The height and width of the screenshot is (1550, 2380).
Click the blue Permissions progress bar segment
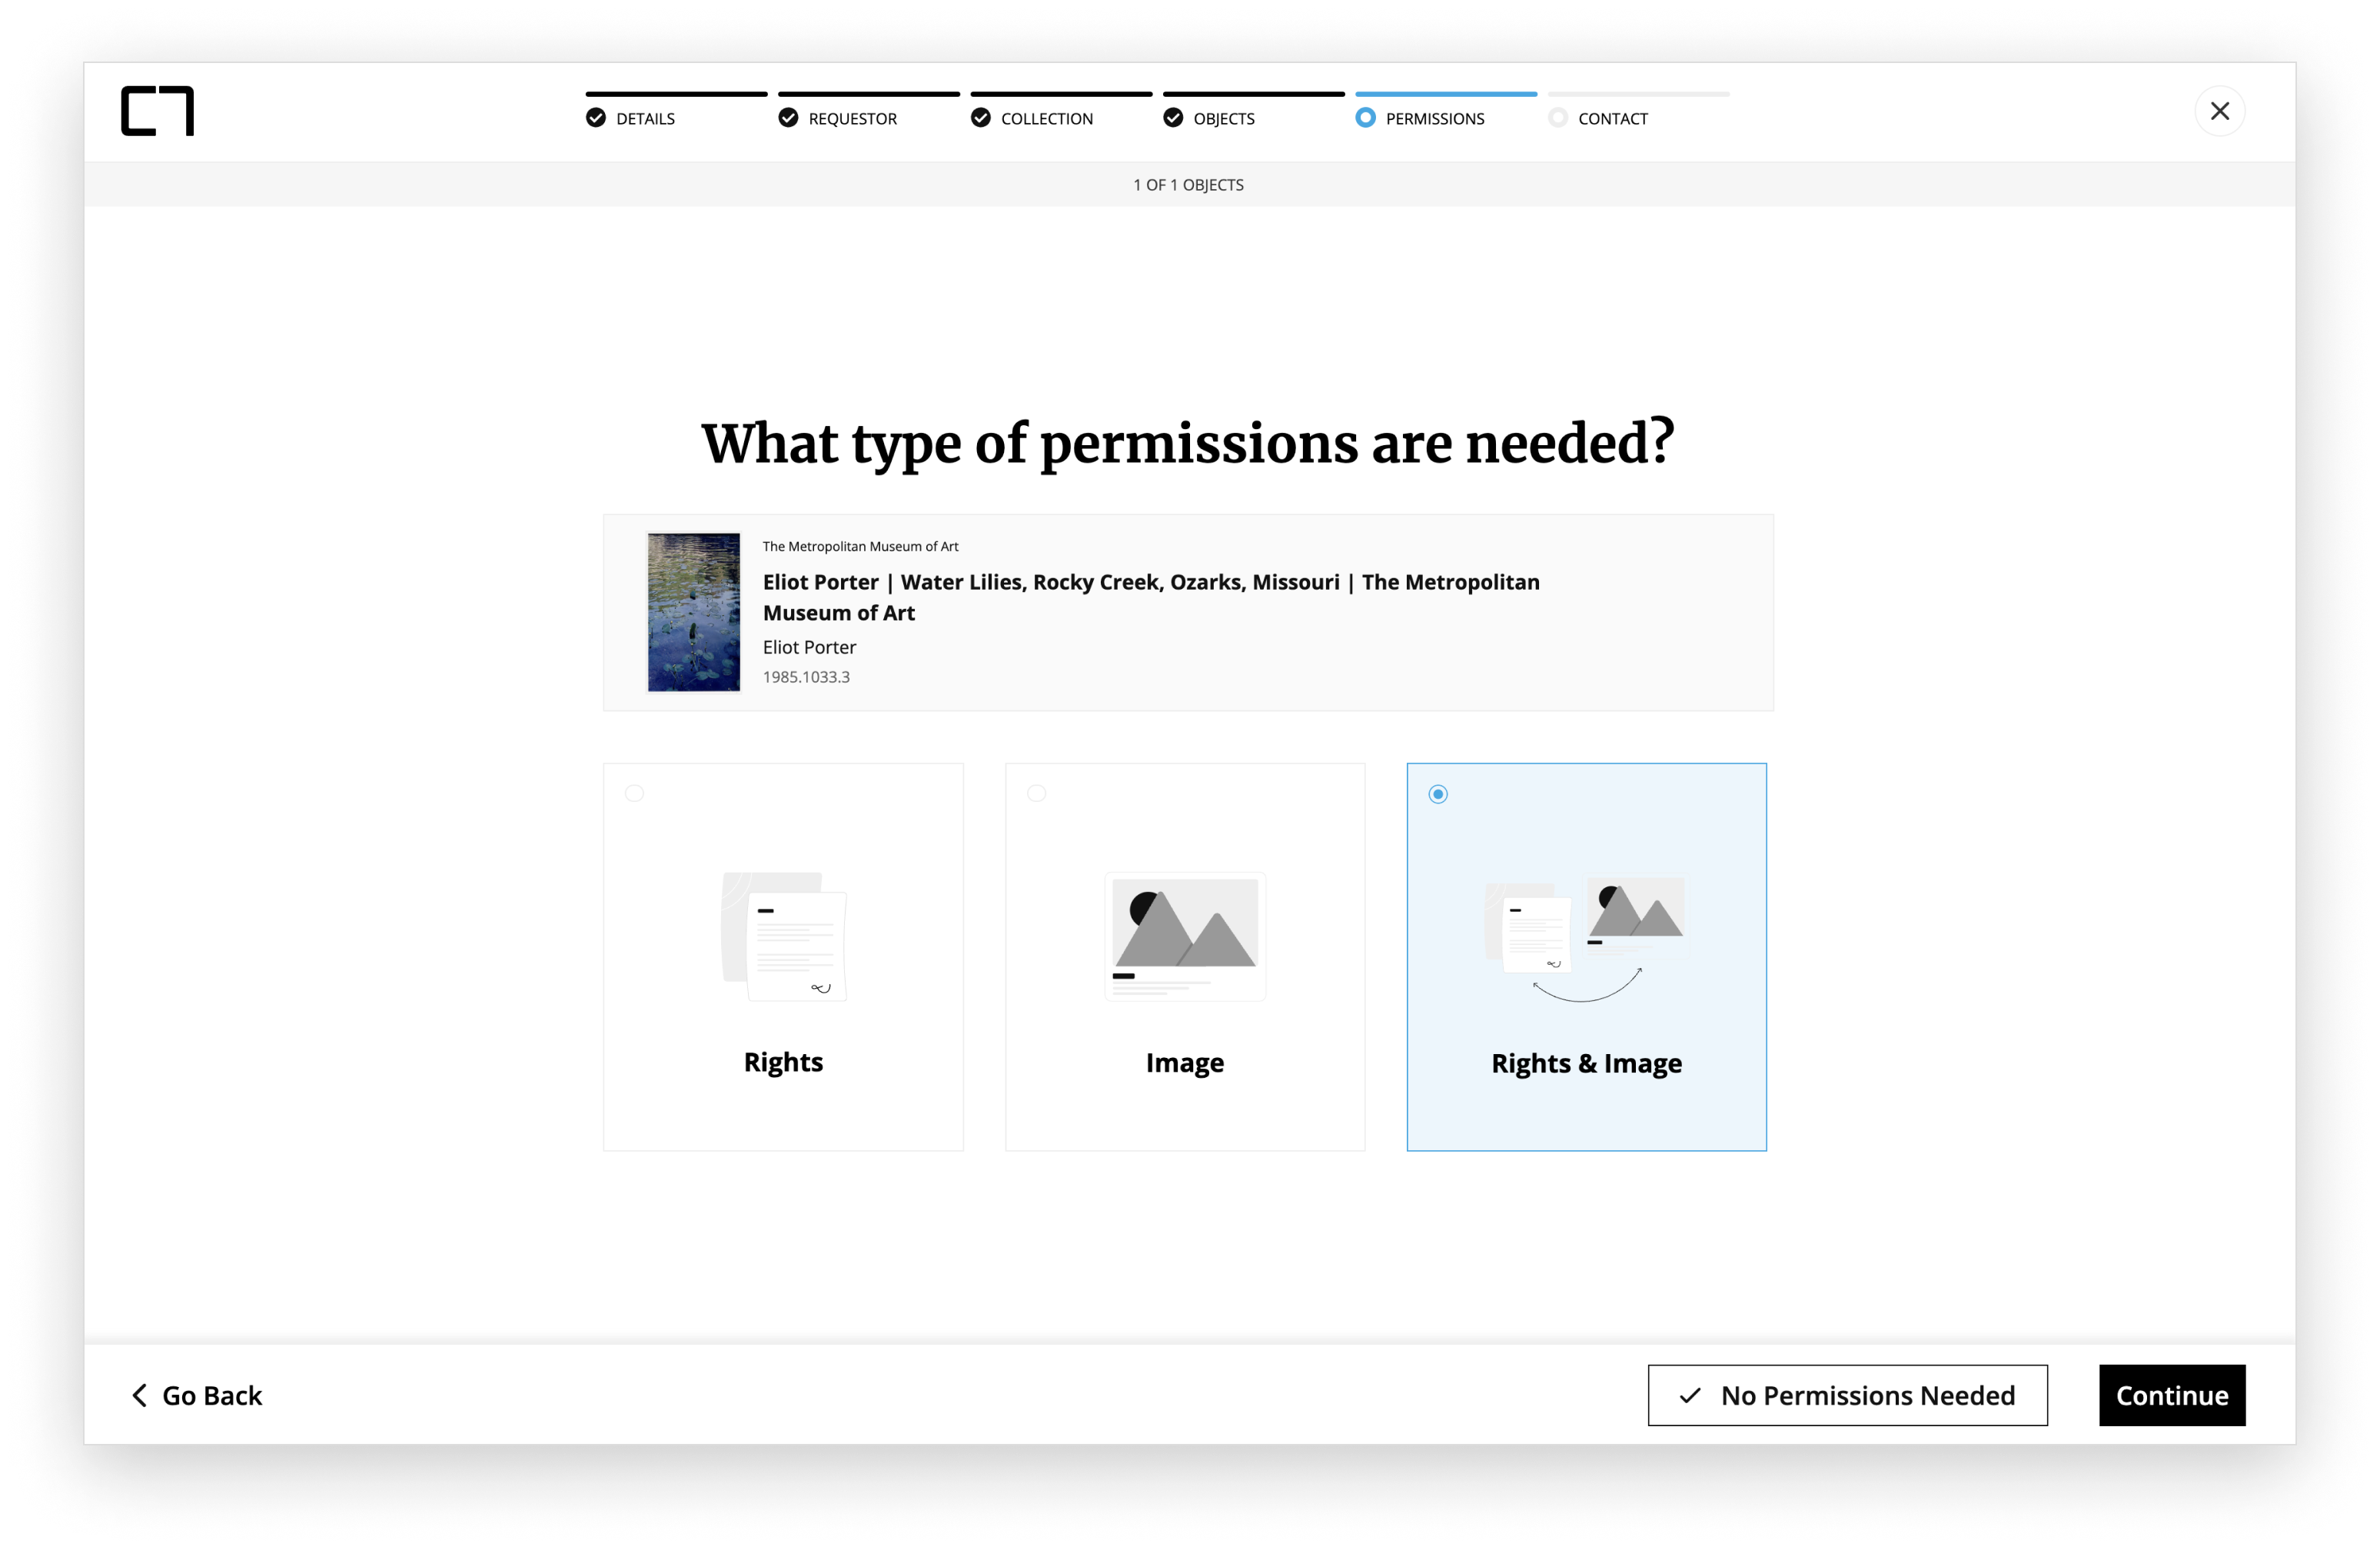[x=1446, y=93]
